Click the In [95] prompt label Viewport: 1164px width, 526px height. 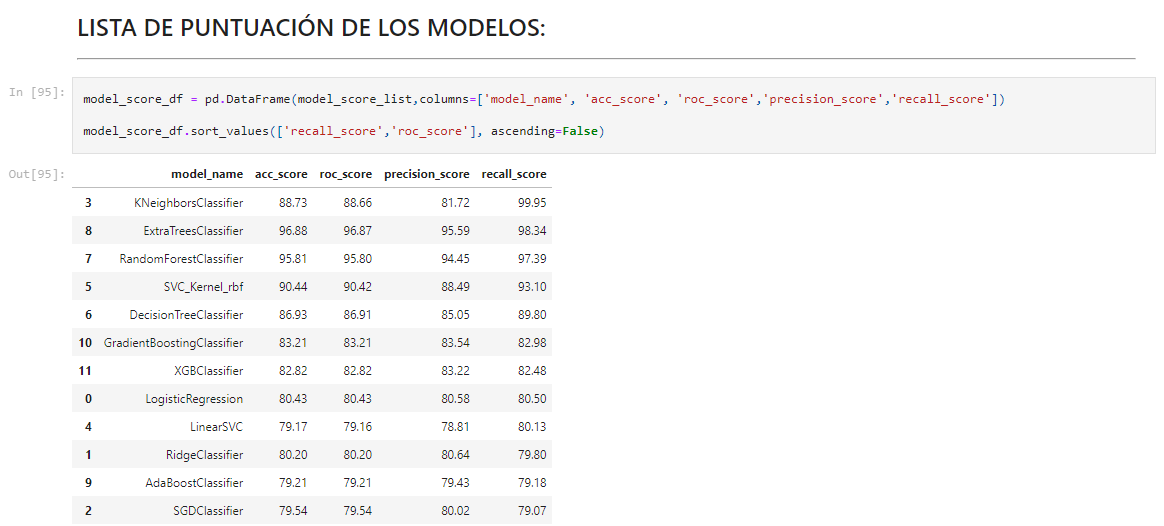click(37, 93)
